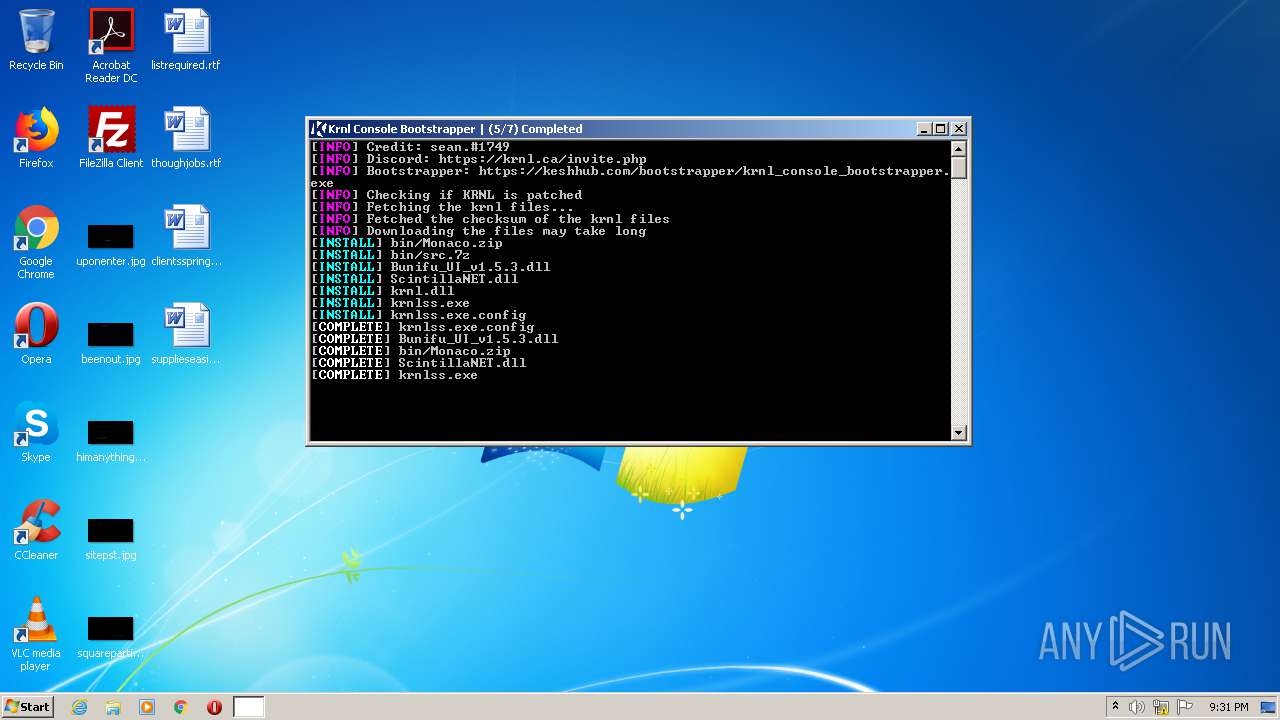Click "[INSTALL] krnlss.exe.config" line
This screenshot has height=720, width=1280.
coord(418,315)
